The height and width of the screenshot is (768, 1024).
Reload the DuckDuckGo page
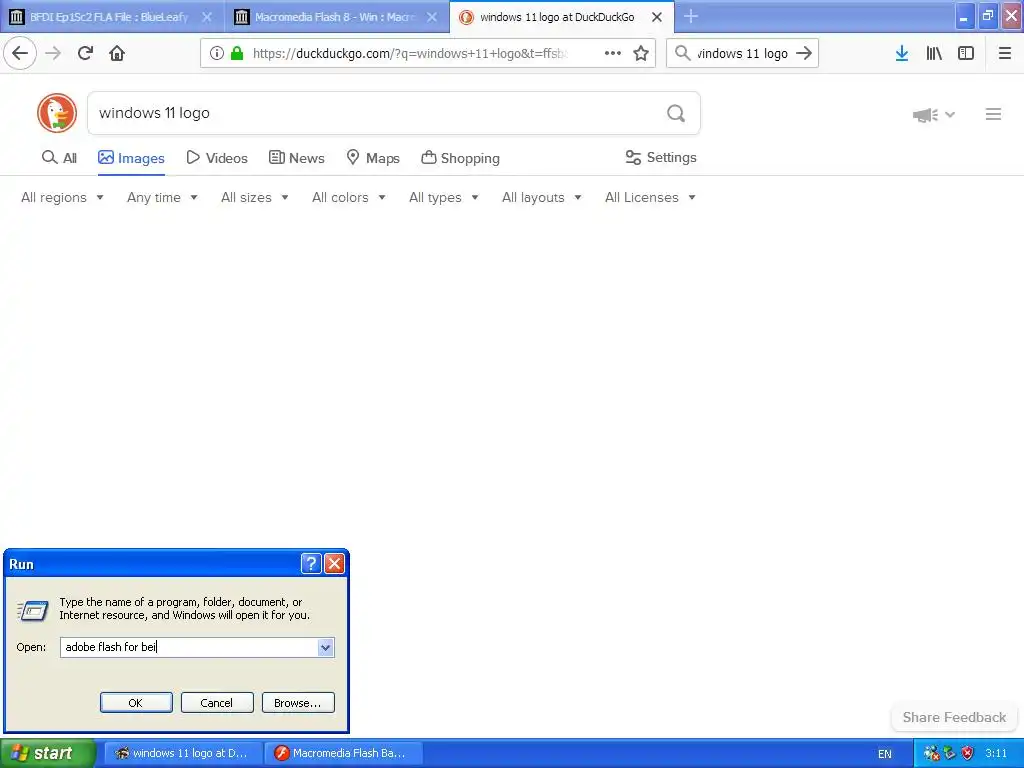pyautogui.click(x=85, y=53)
